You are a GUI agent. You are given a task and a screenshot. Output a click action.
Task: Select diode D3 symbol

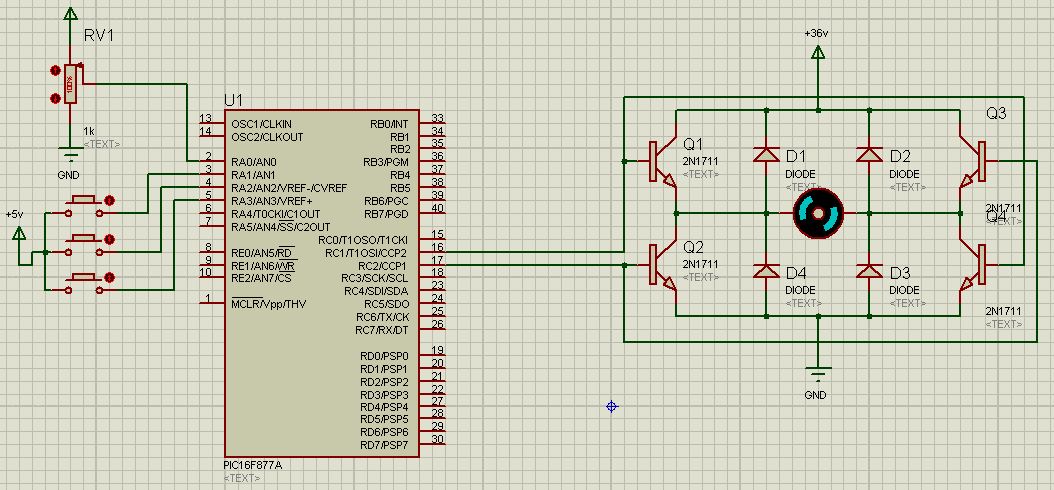[870, 271]
